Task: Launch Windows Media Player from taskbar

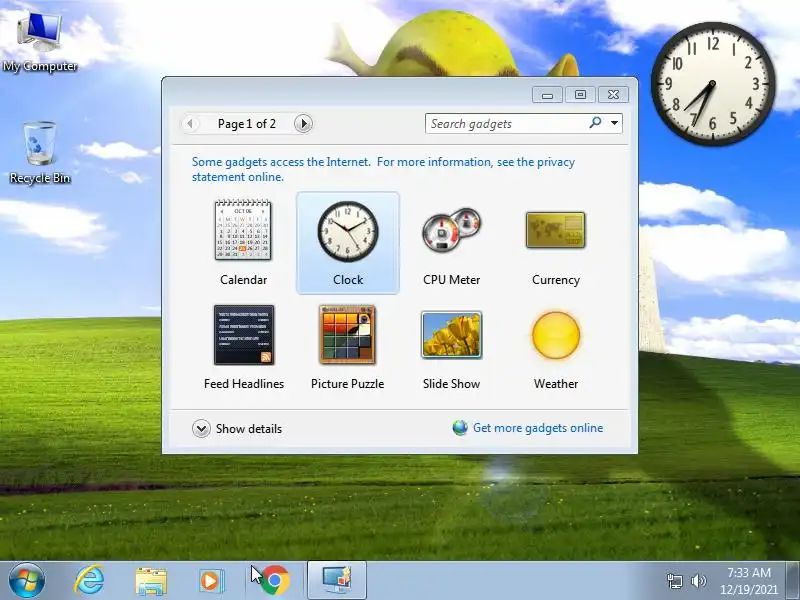Action: pyautogui.click(x=211, y=581)
